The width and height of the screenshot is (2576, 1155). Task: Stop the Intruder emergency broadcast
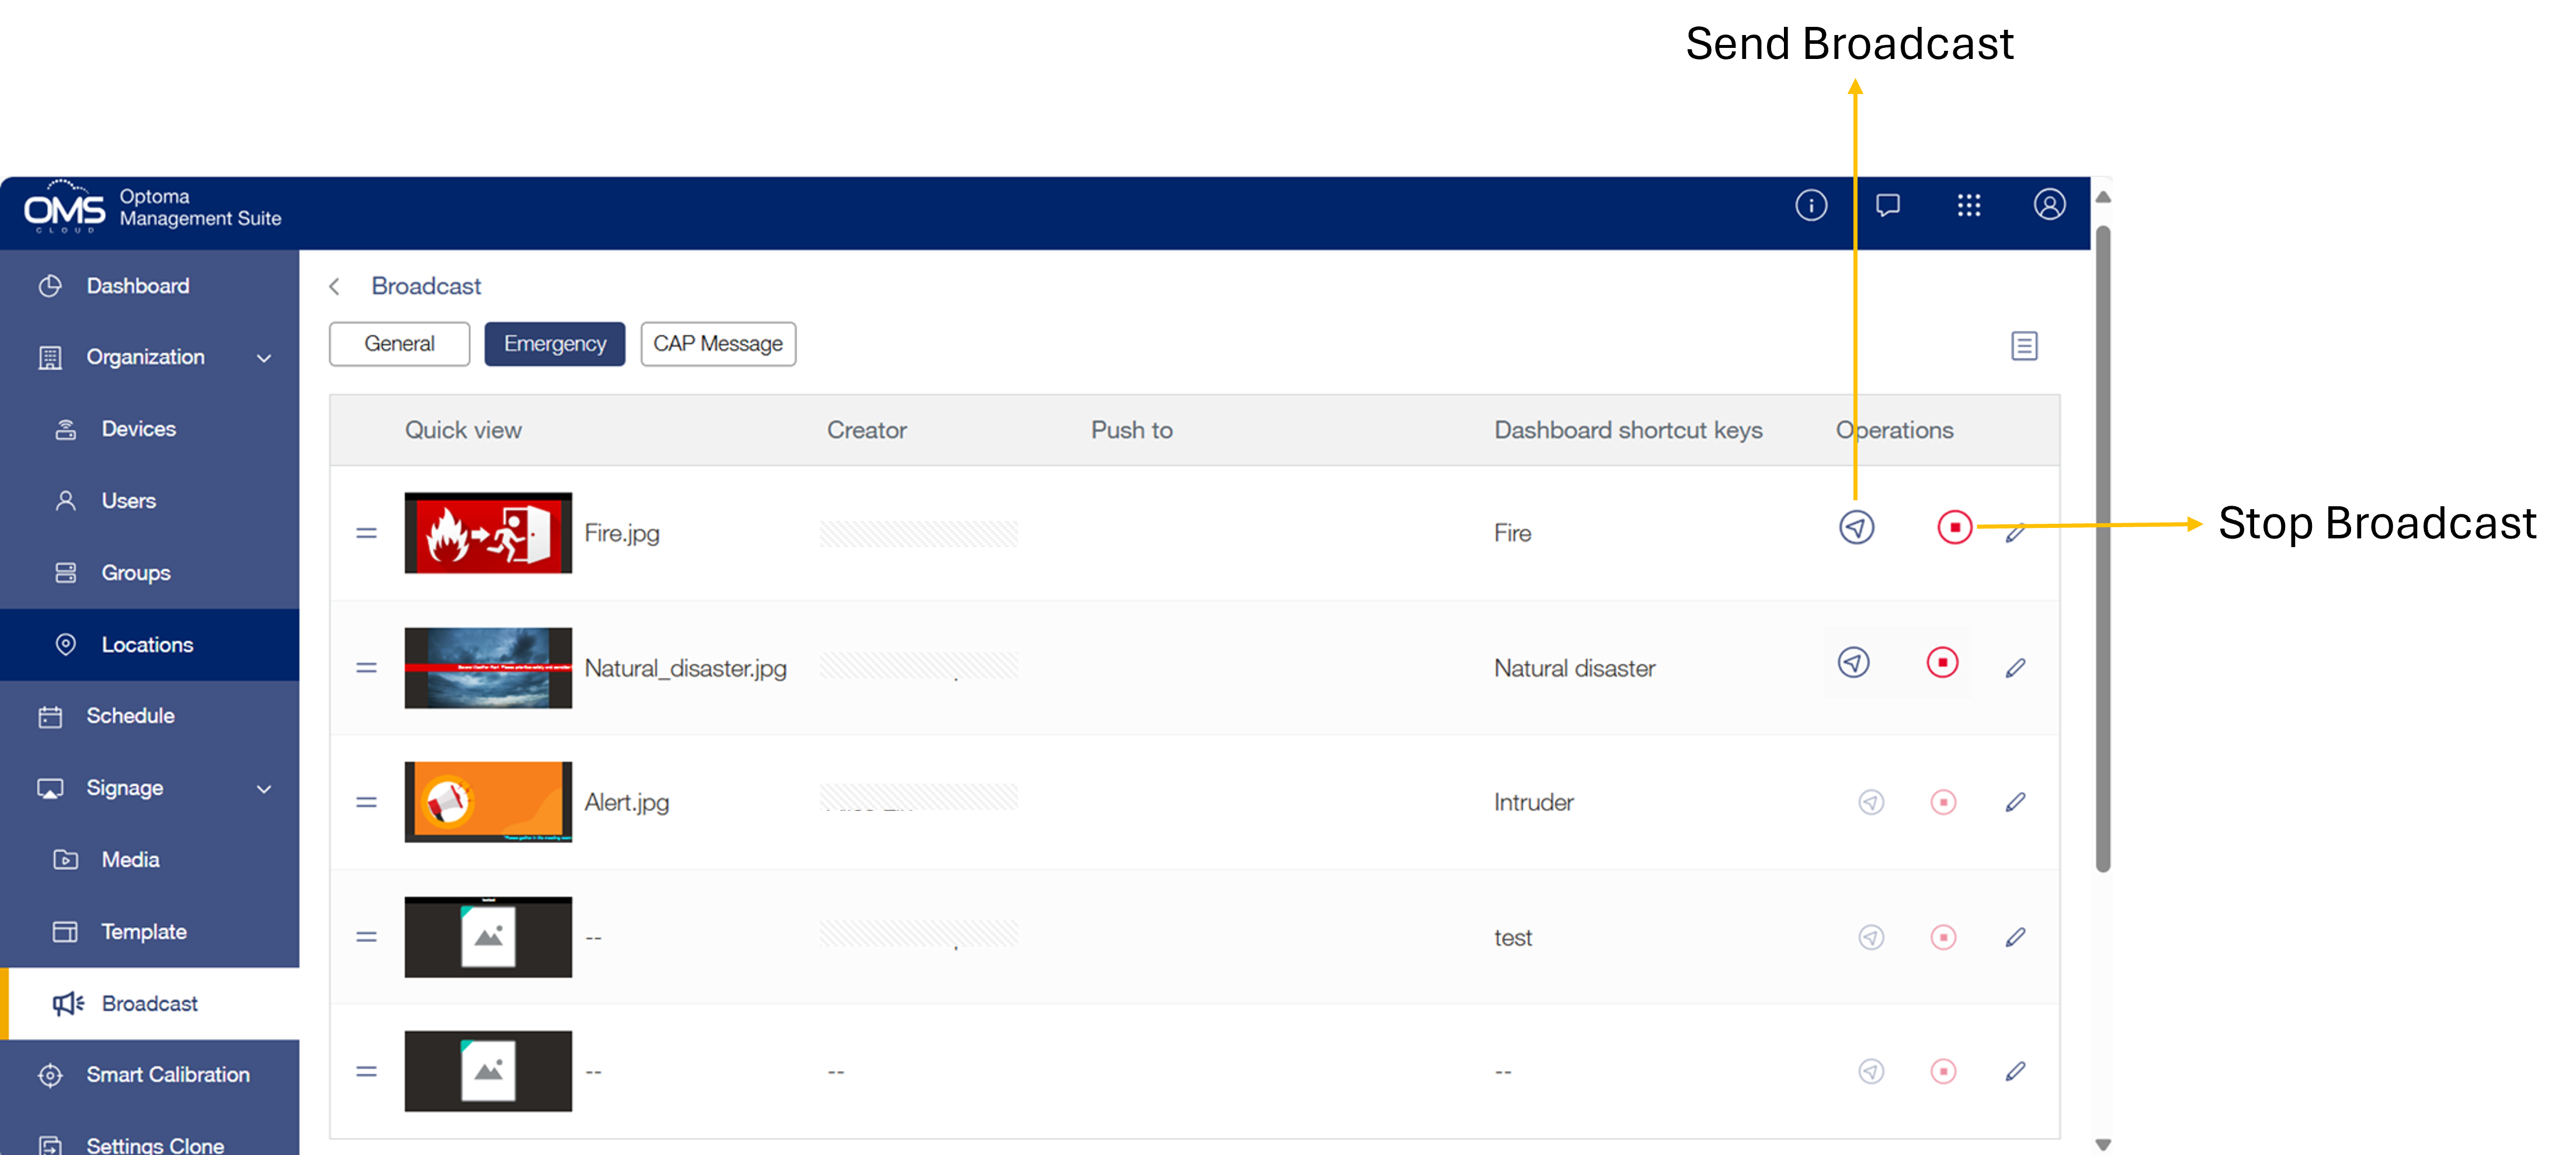(1943, 801)
